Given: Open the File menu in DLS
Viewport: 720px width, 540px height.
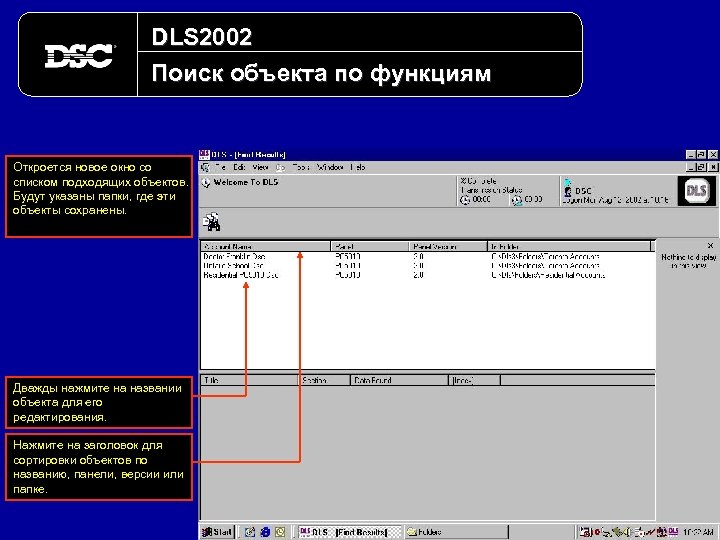Looking at the screenshot, I should (x=220, y=168).
